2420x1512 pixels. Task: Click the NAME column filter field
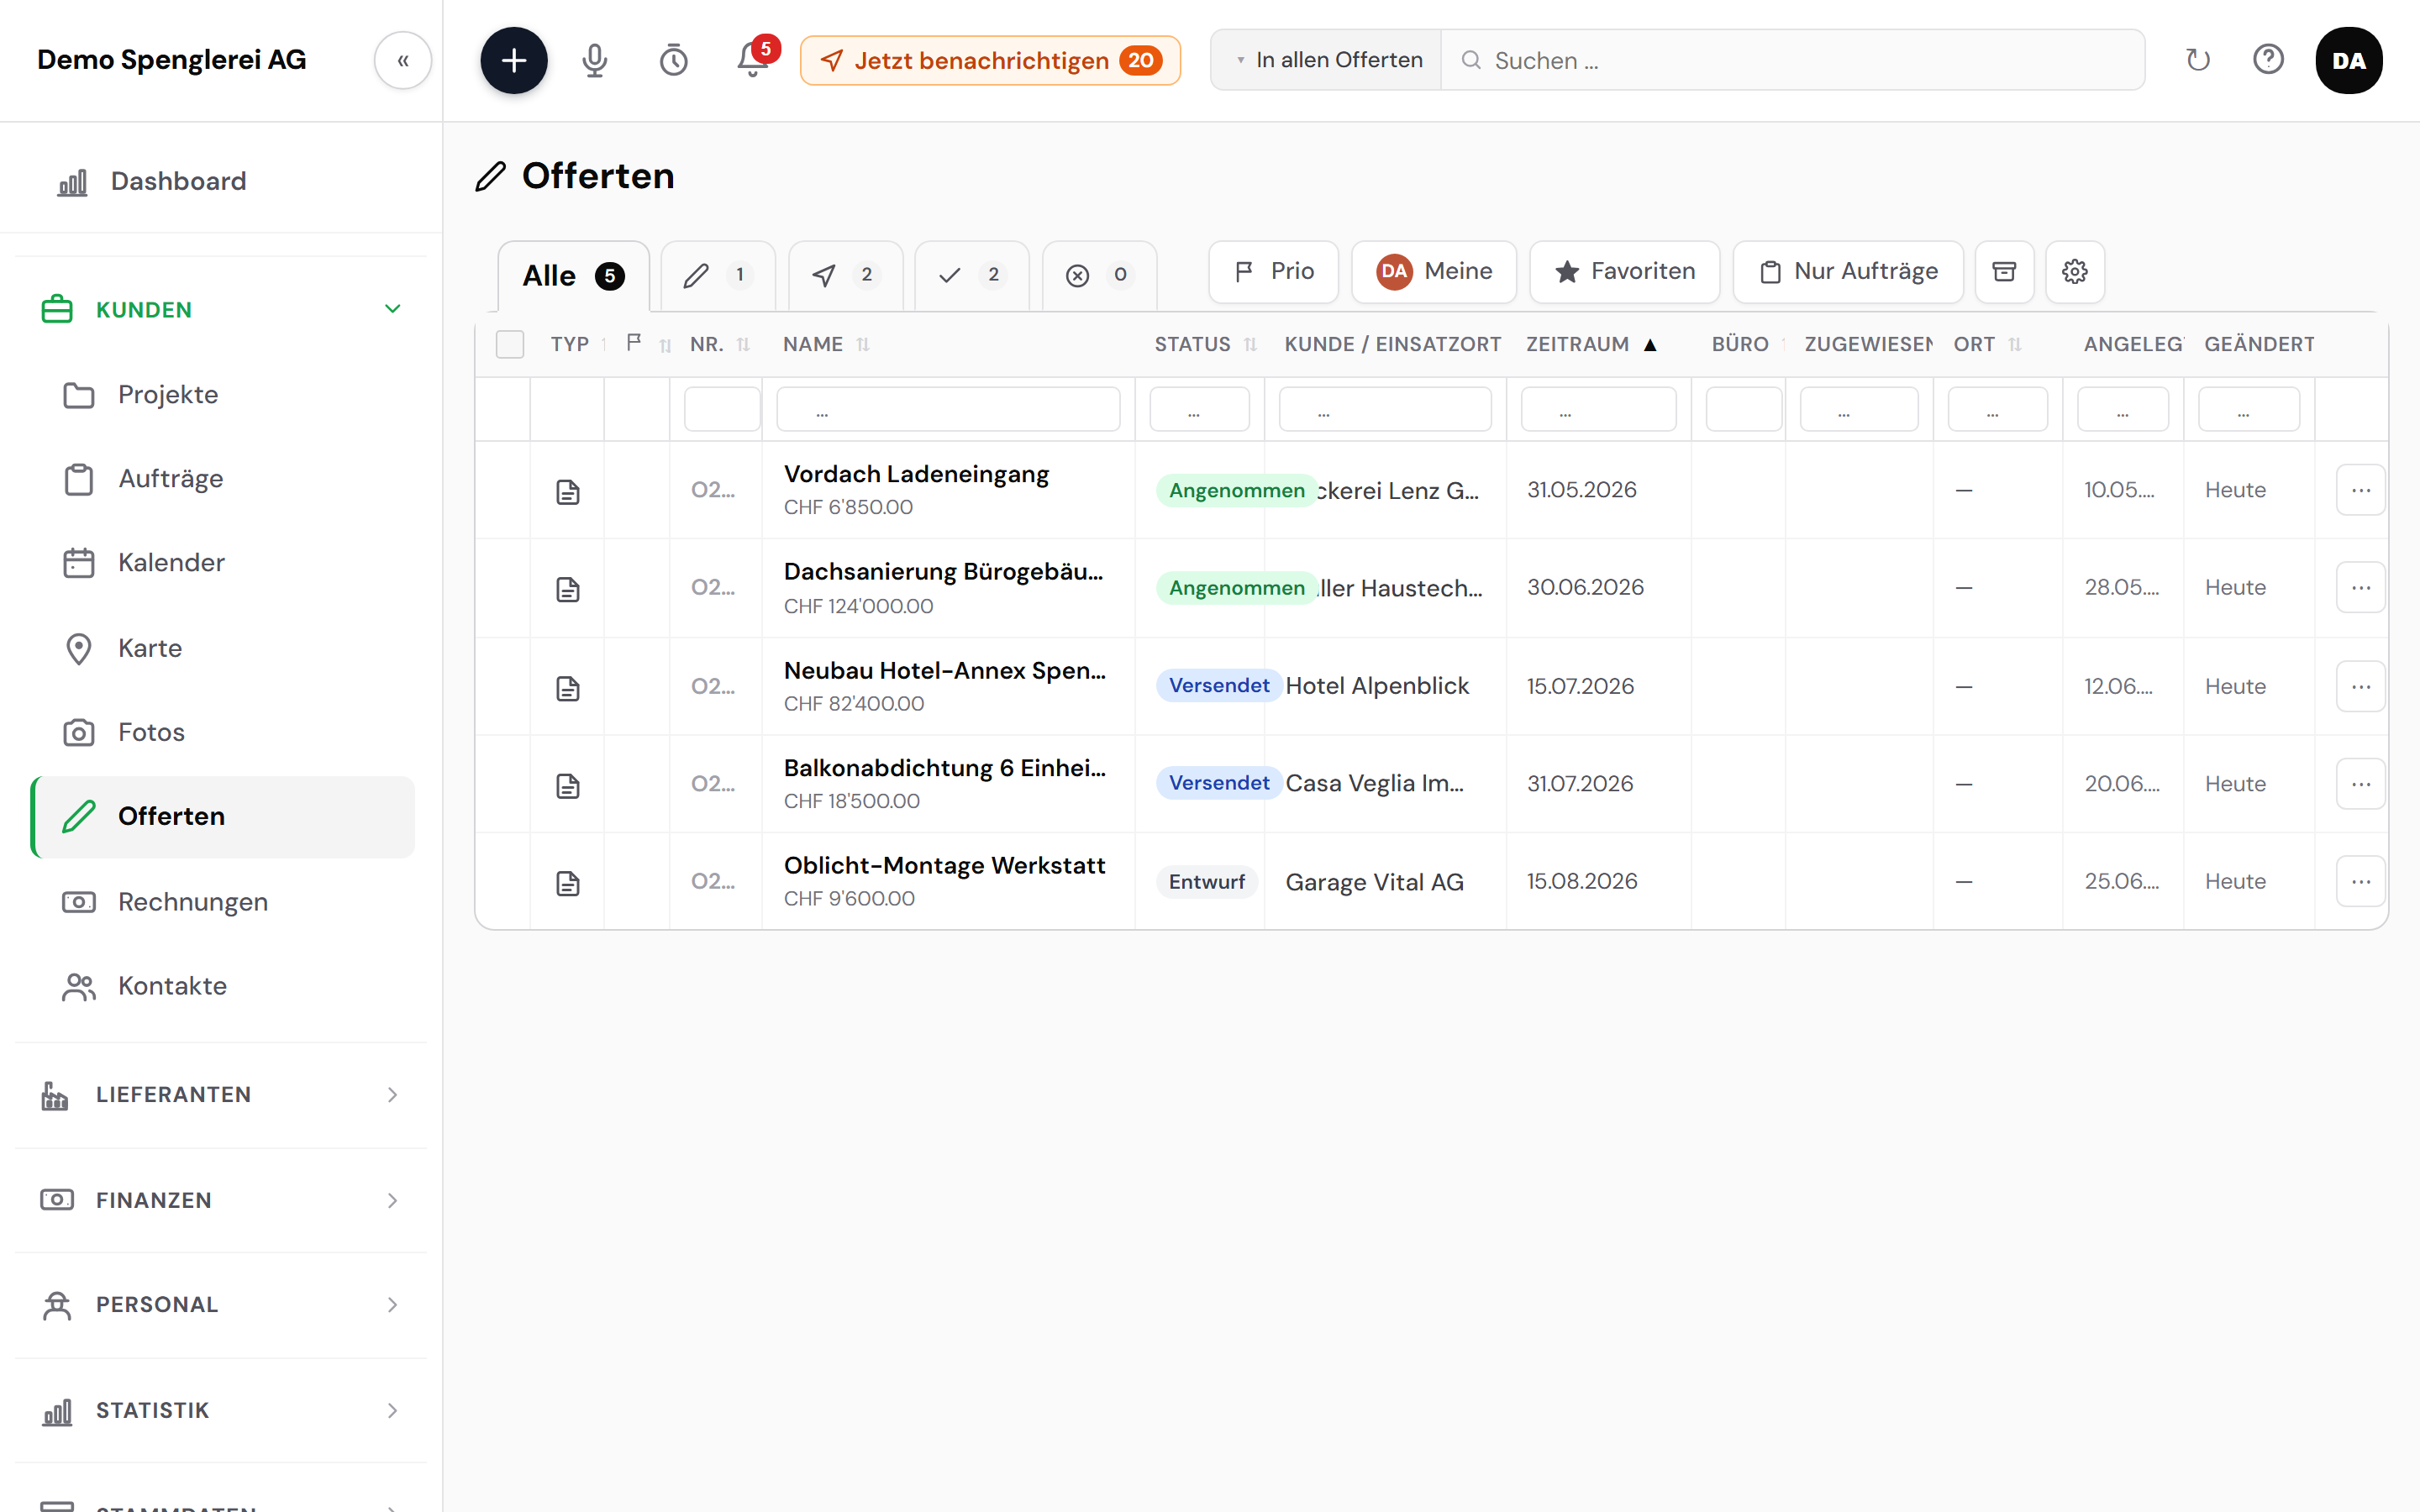[x=948, y=409]
